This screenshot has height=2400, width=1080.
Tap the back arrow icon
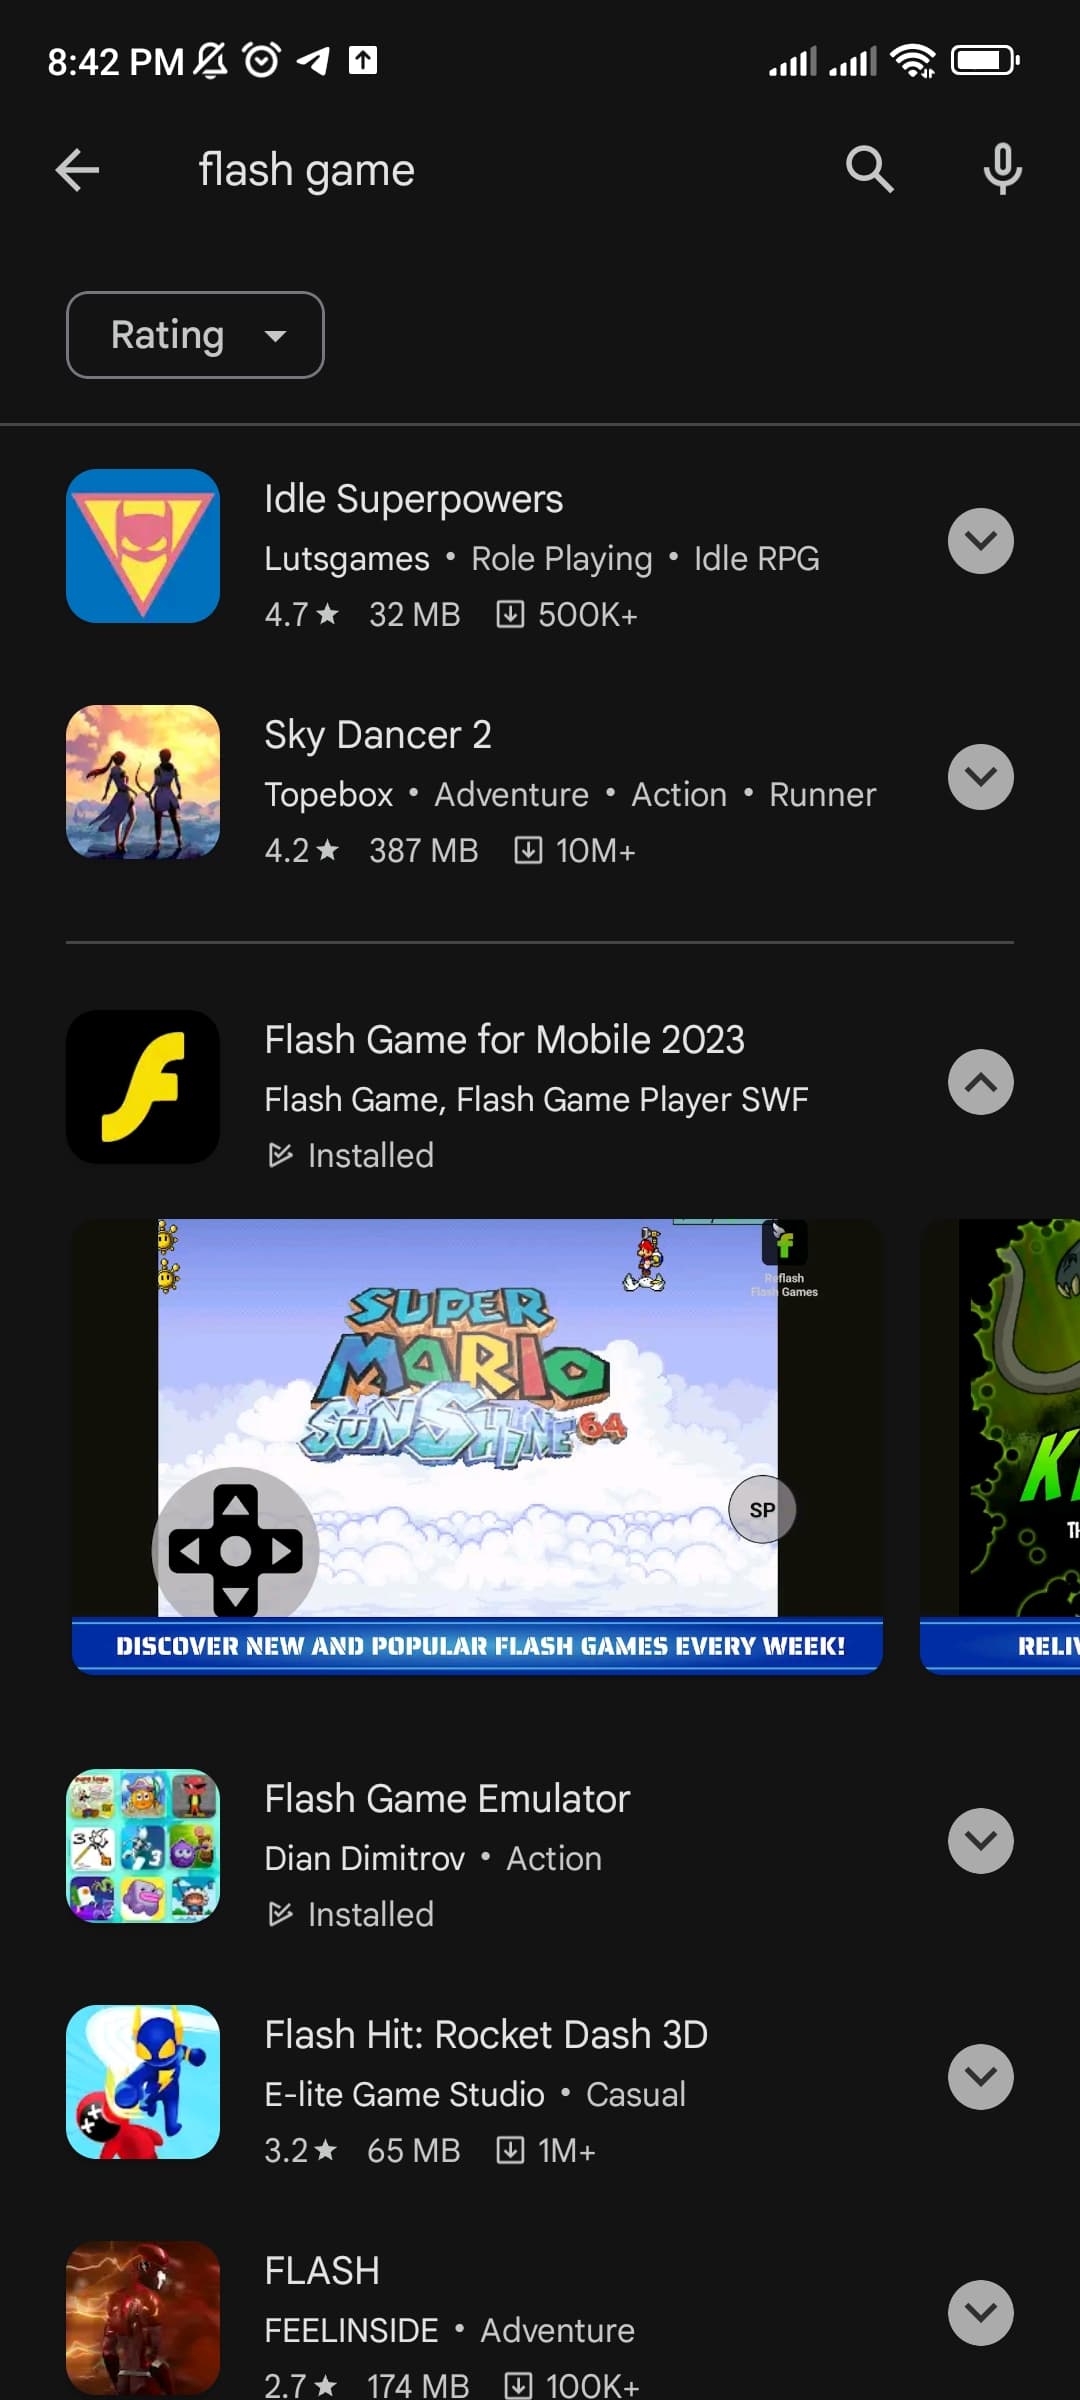click(x=77, y=170)
